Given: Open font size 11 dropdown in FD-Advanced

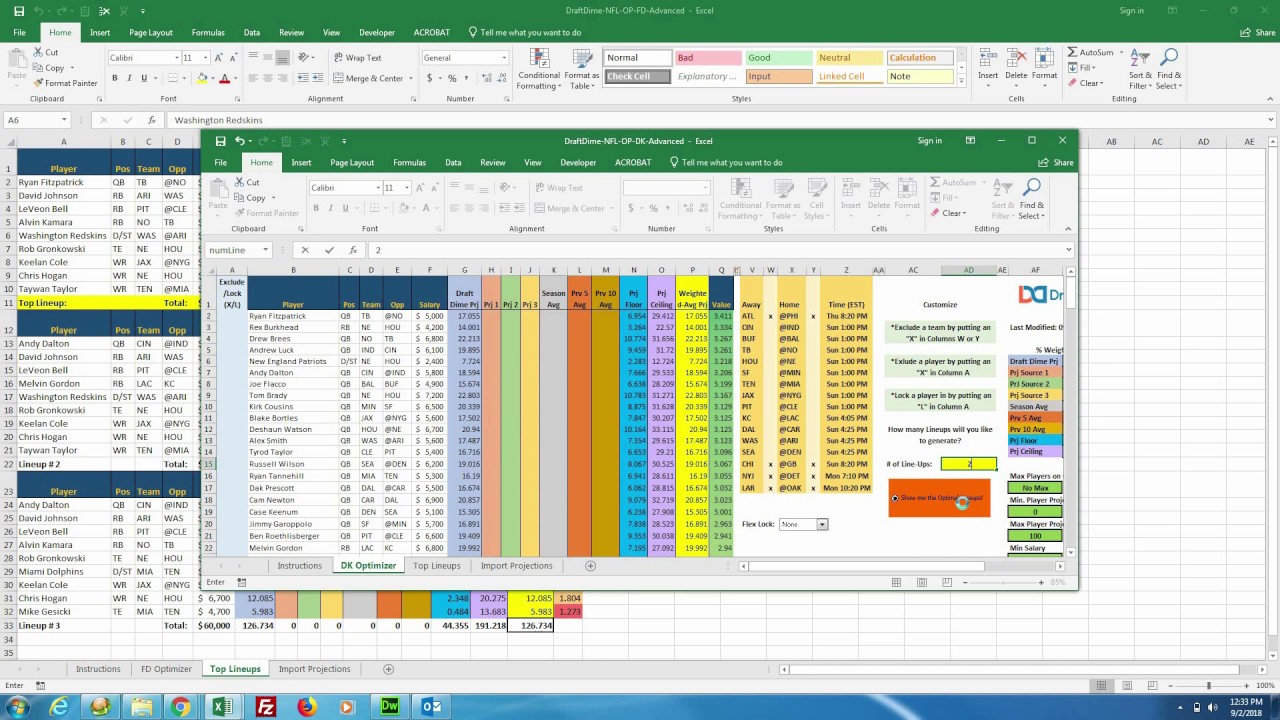Looking at the screenshot, I should pyautogui.click(x=204, y=58).
